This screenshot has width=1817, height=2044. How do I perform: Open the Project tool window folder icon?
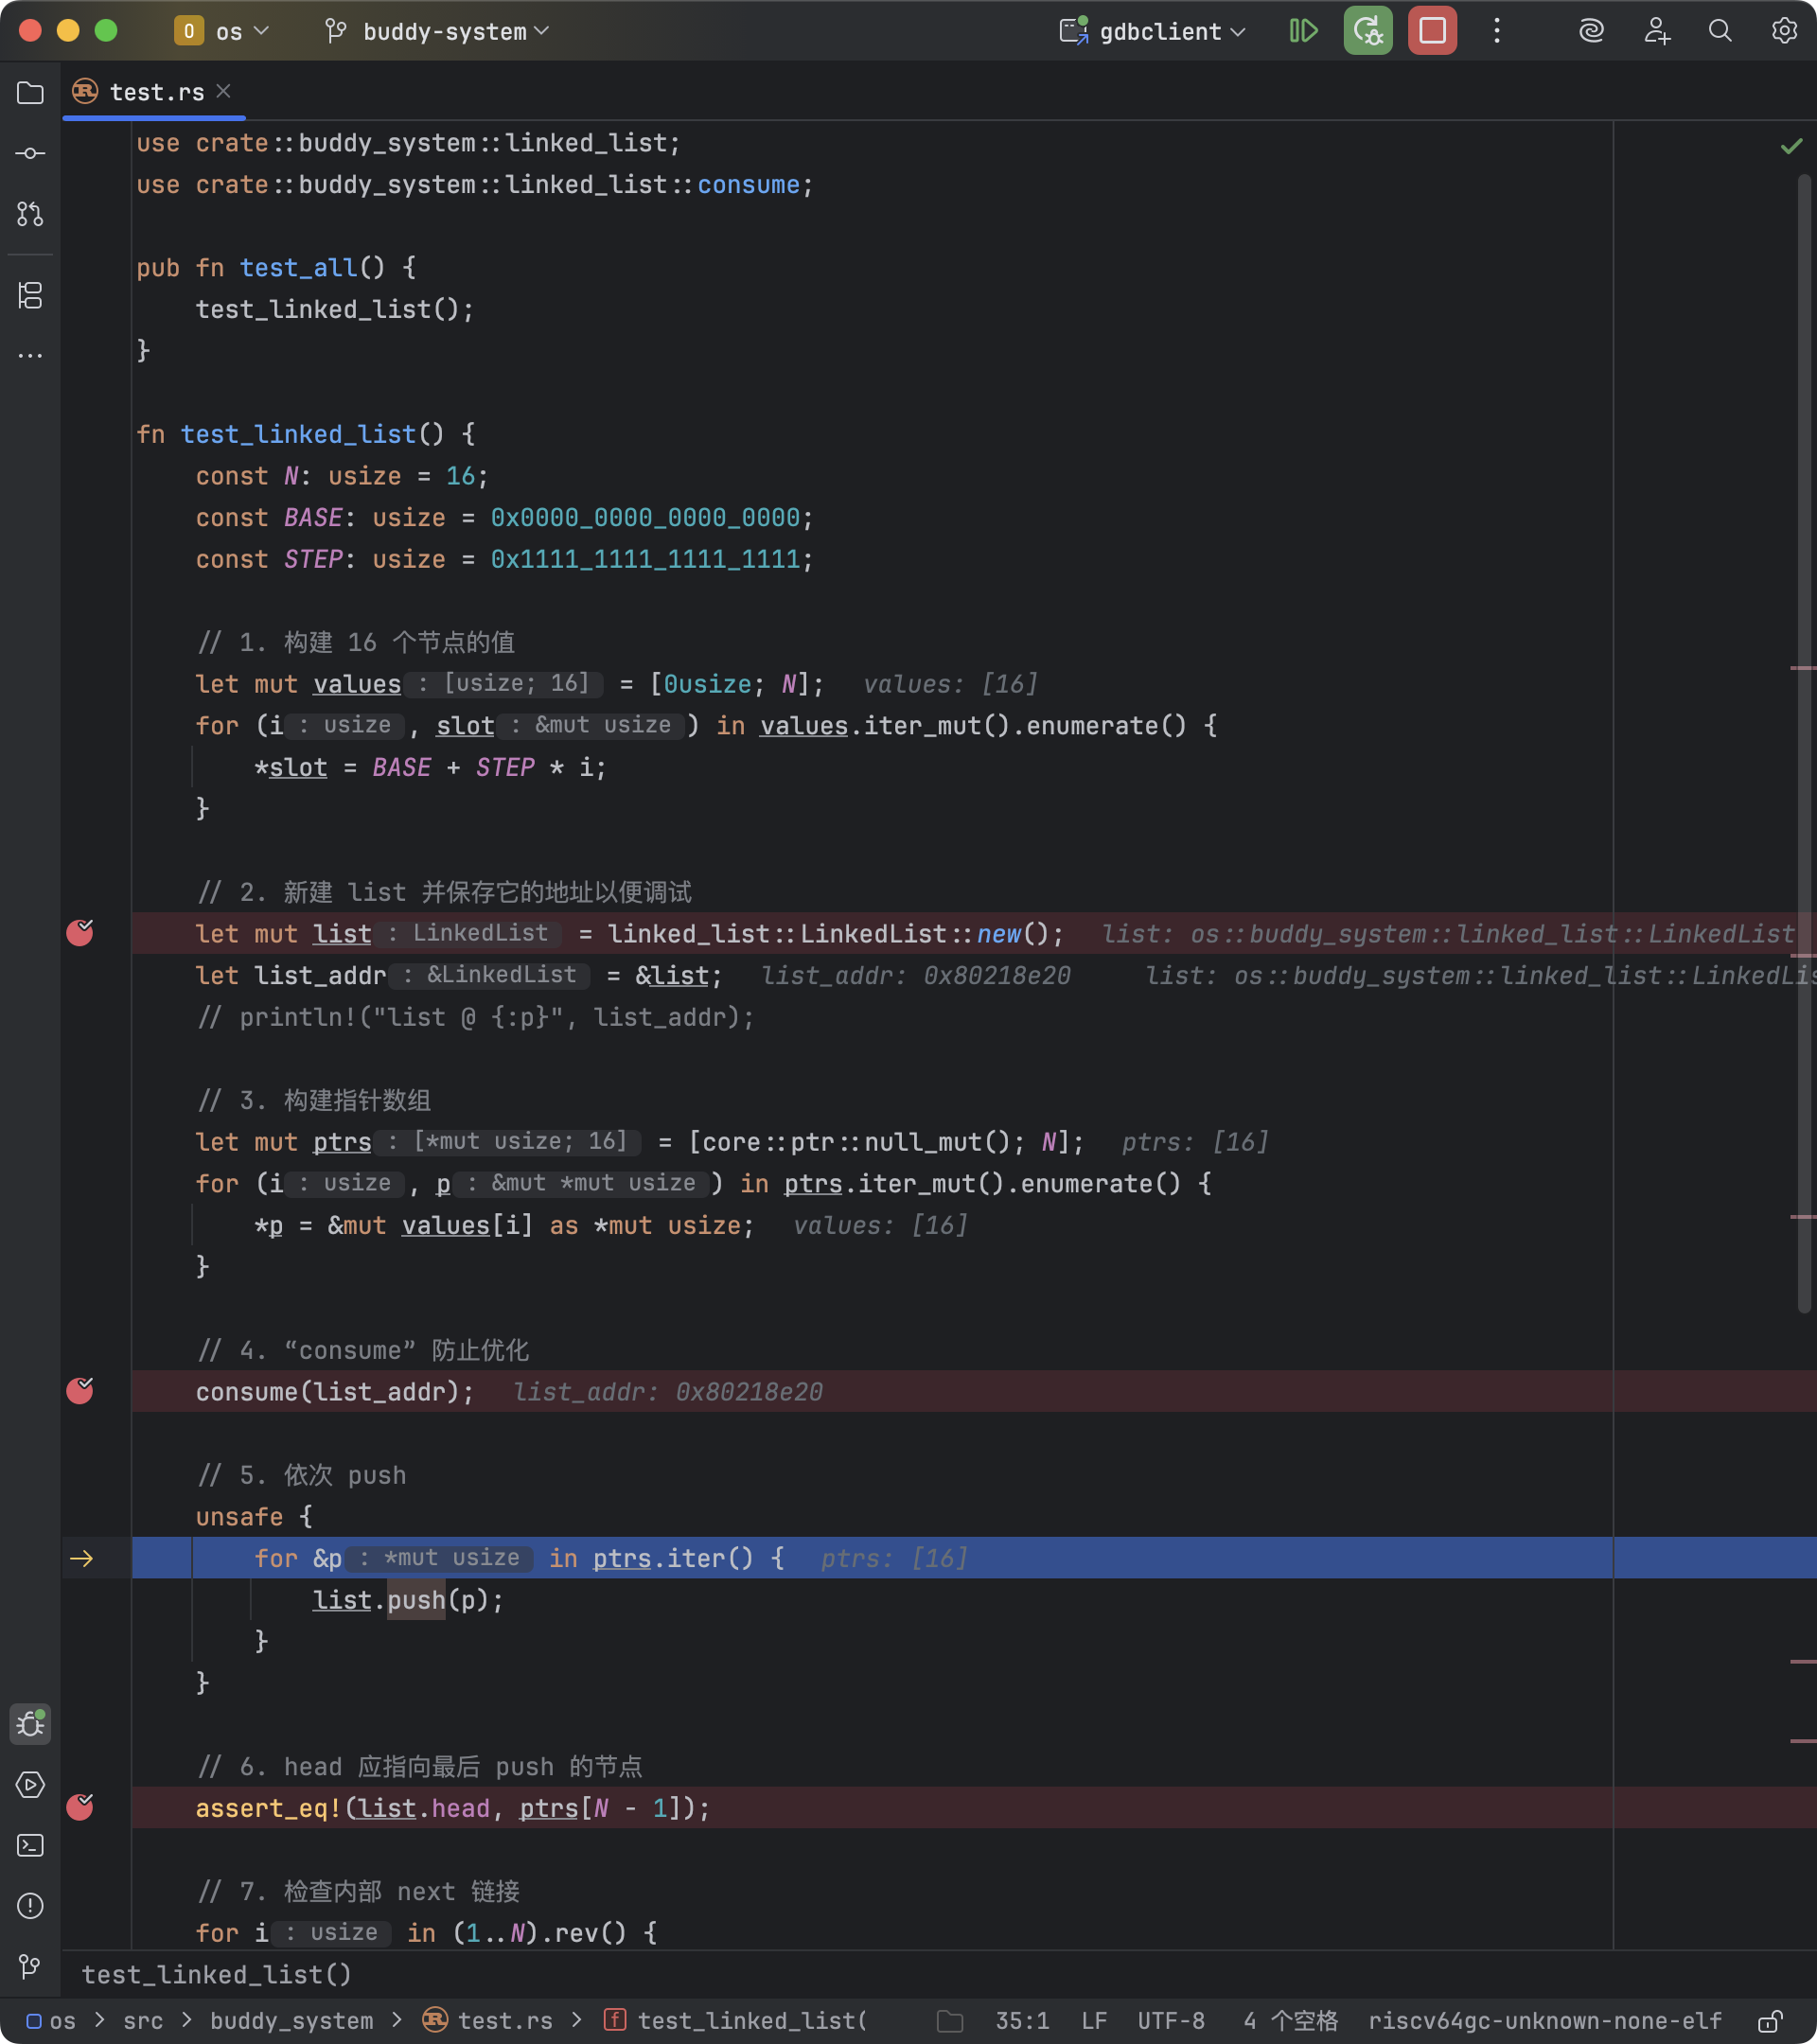pos(30,93)
